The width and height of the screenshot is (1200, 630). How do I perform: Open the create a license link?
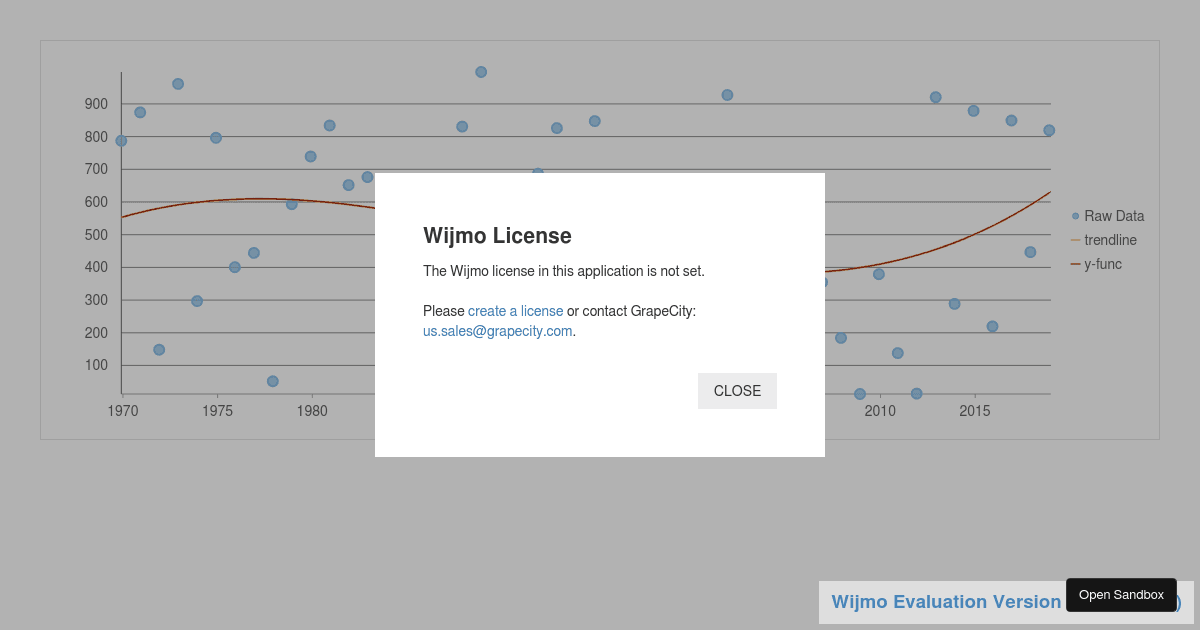point(515,311)
